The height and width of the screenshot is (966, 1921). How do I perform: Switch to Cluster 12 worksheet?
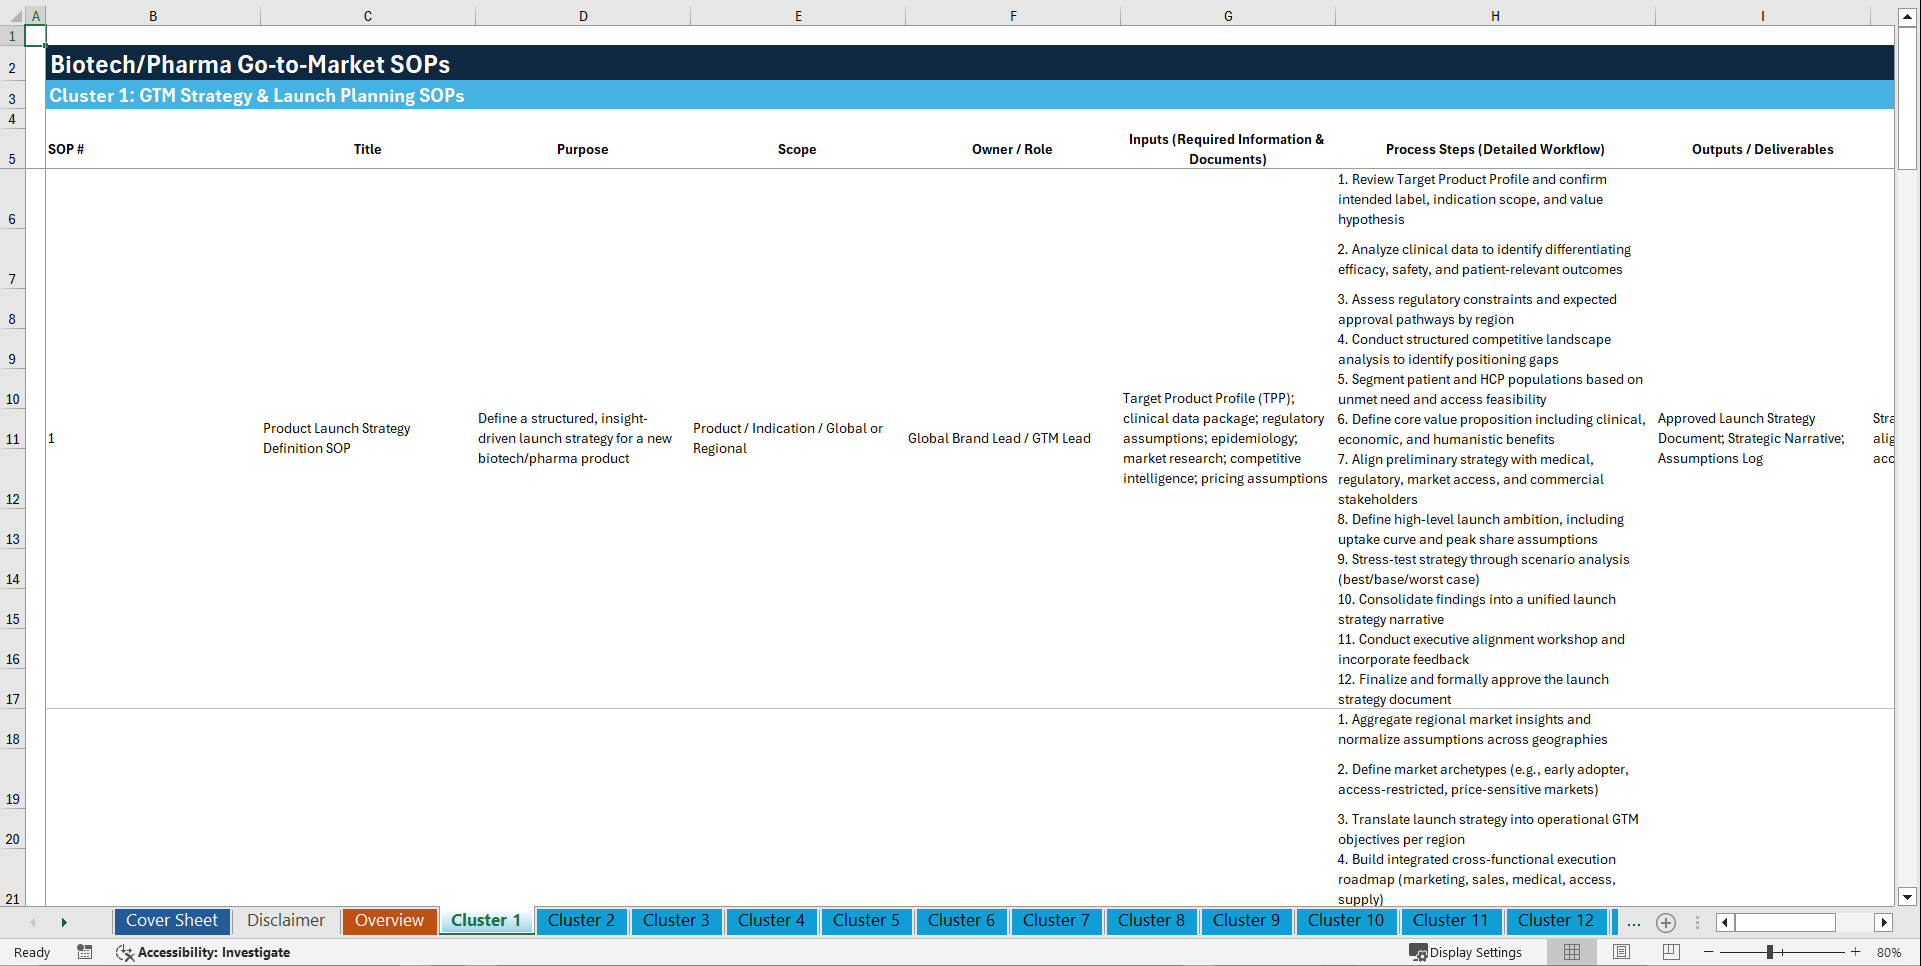1556,921
